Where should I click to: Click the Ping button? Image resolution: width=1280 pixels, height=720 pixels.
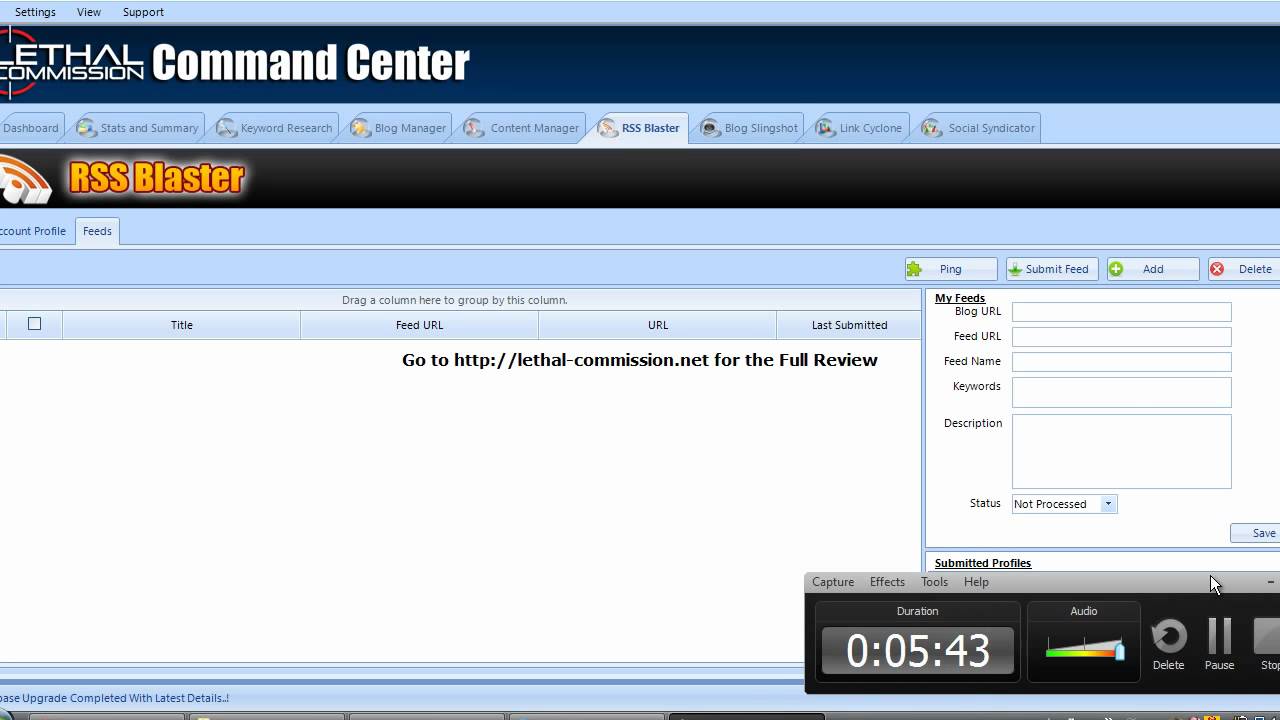951,269
